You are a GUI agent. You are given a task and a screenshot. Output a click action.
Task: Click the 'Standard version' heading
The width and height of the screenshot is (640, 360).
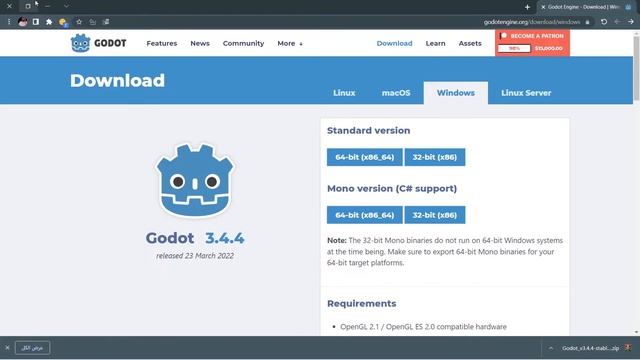click(368, 131)
